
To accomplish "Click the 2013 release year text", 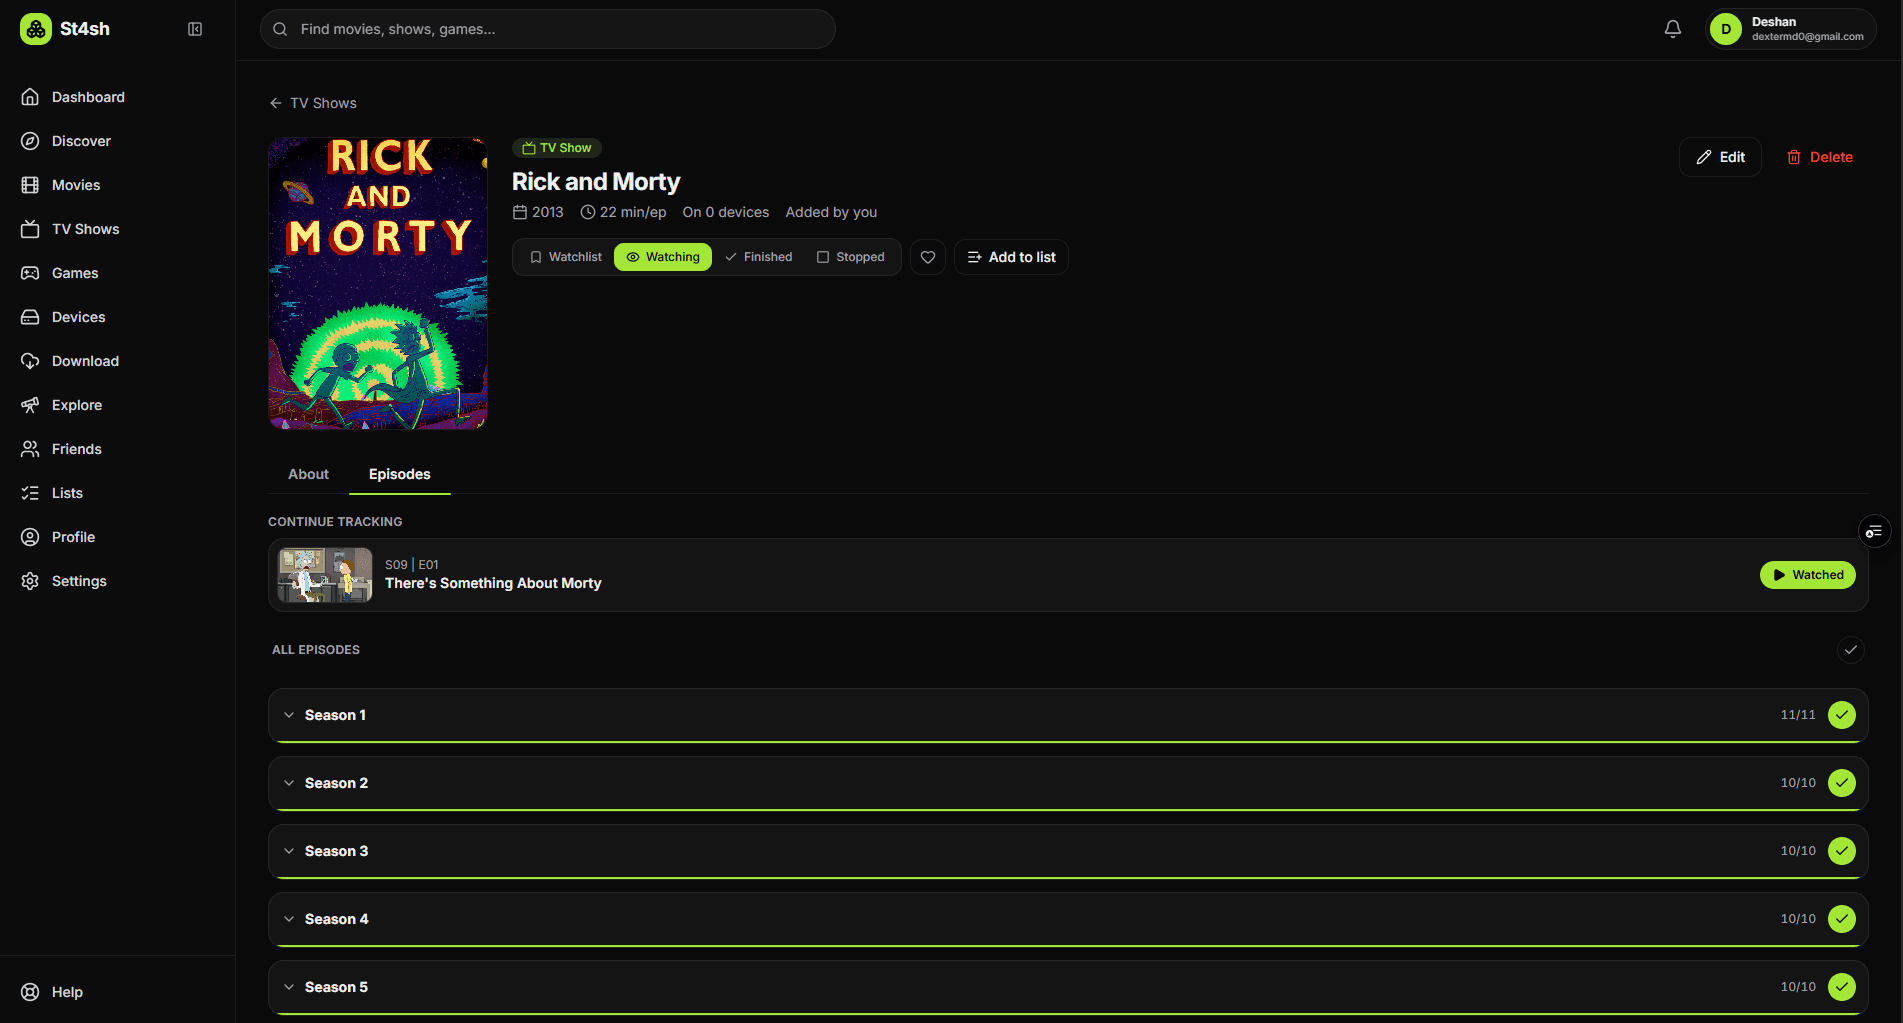I will 547,212.
